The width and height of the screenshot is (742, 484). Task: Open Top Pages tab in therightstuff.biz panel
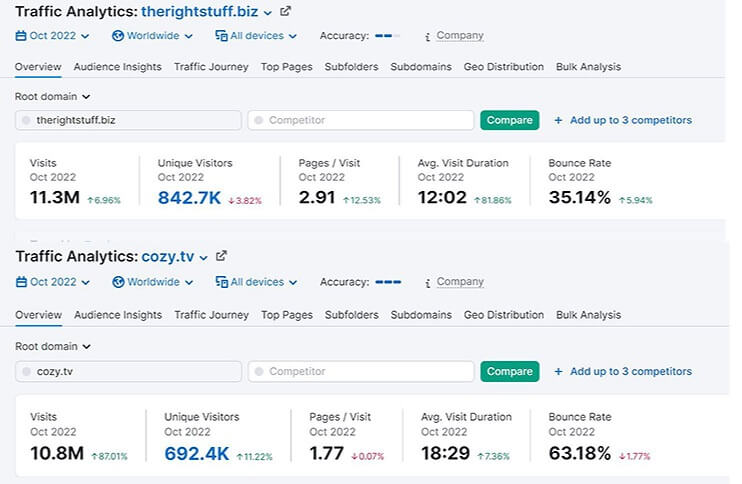[x=286, y=67]
